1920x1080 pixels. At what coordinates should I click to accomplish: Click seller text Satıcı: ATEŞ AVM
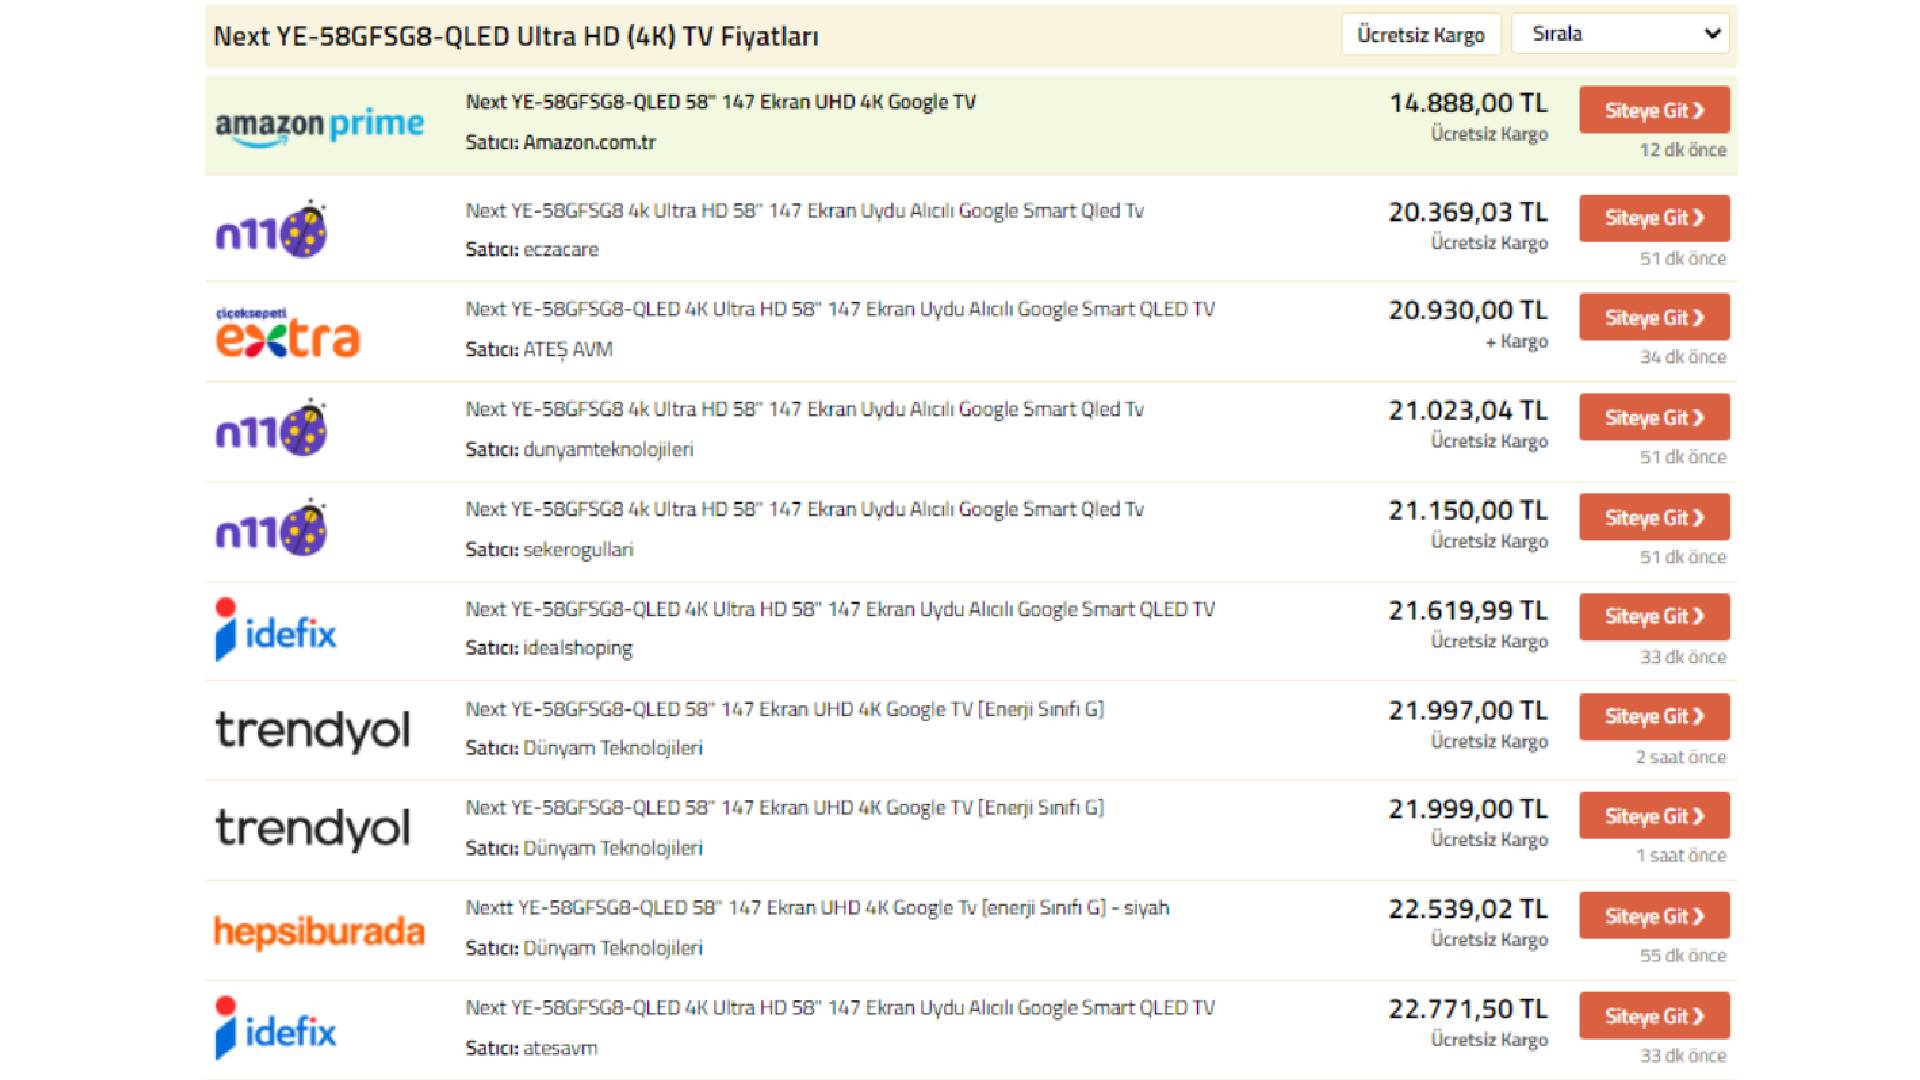tap(539, 350)
